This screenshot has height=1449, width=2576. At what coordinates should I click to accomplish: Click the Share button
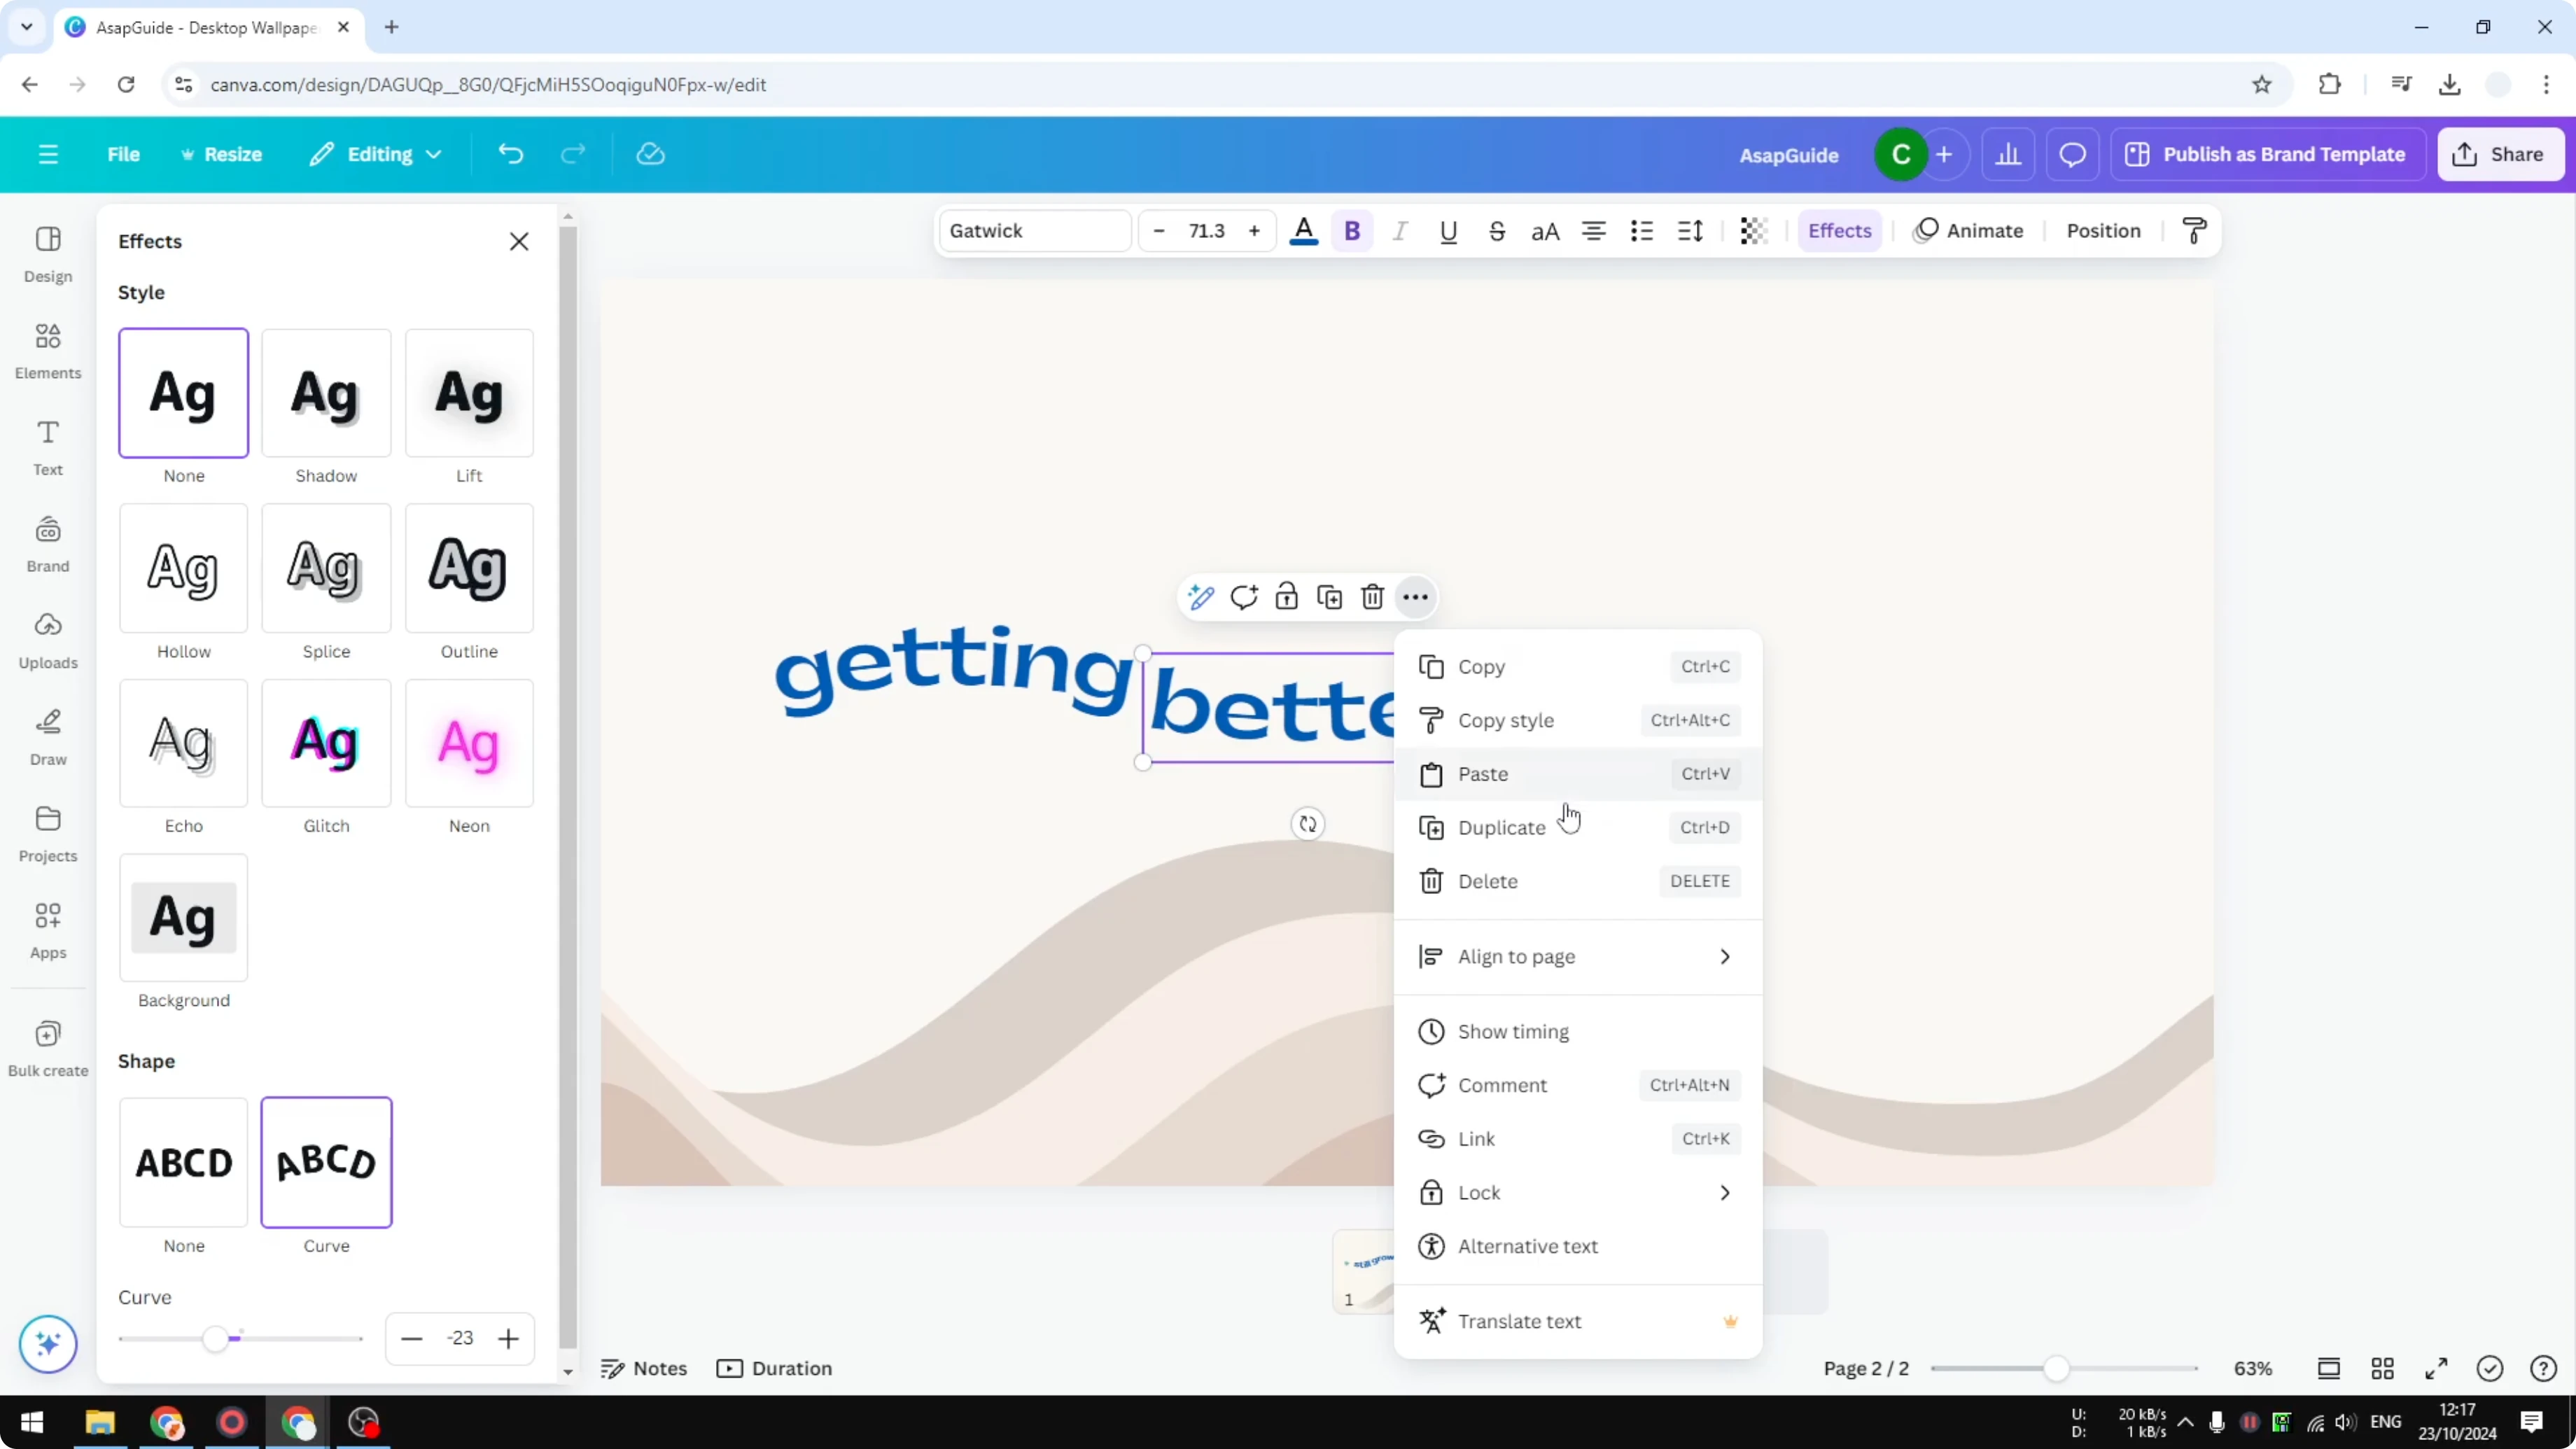click(2500, 154)
